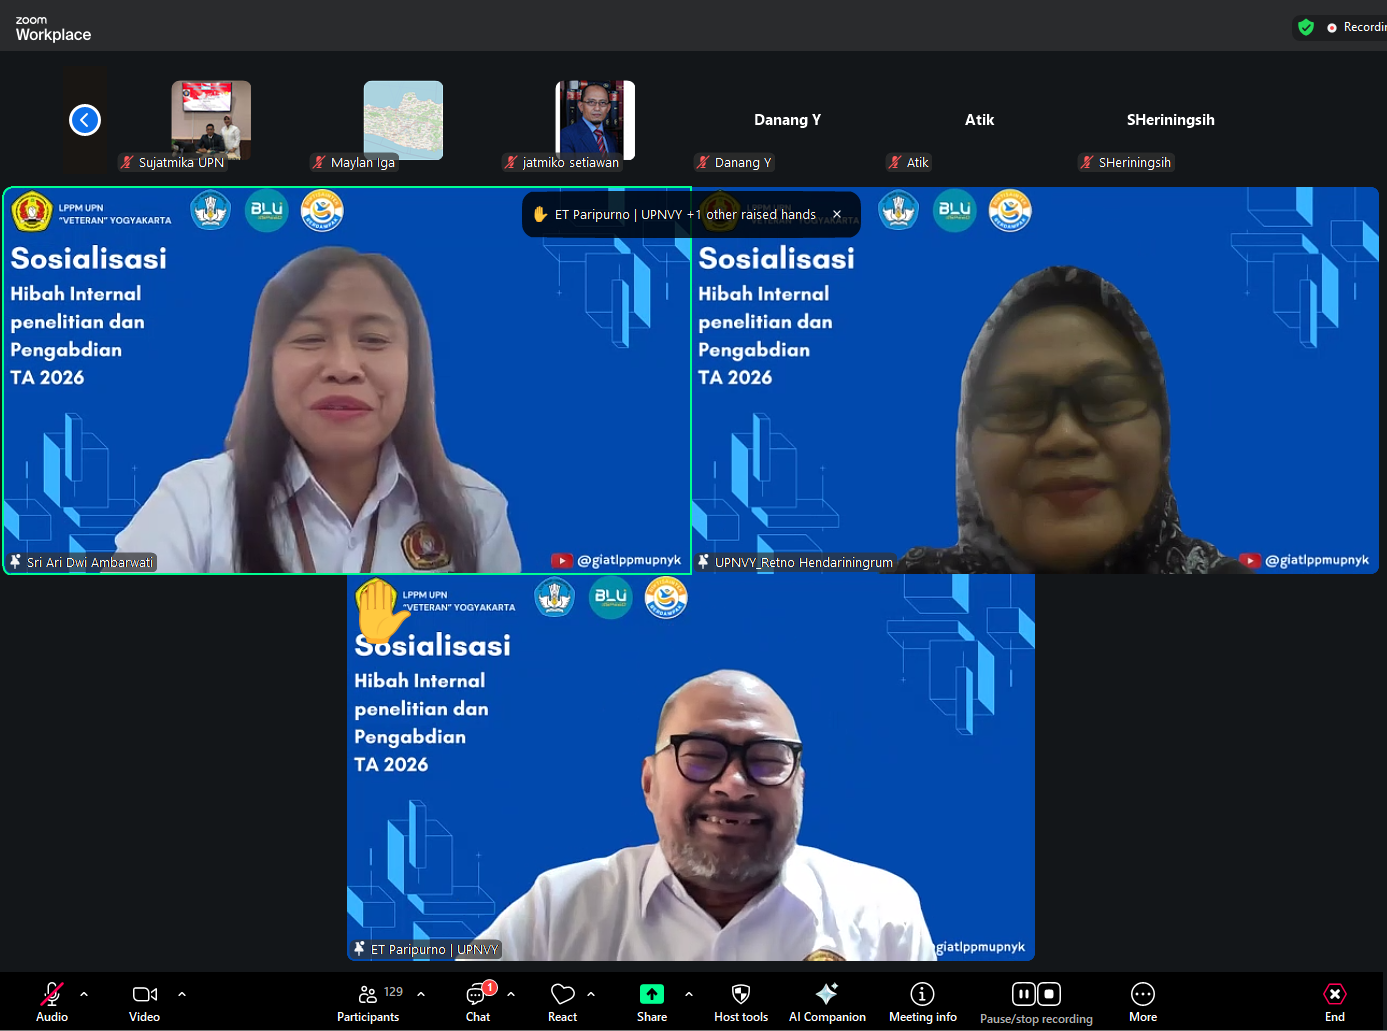This screenshot has height=1031, width=1387.
Task: Click the green Share screen icon
Action: [x=651, y=994]
